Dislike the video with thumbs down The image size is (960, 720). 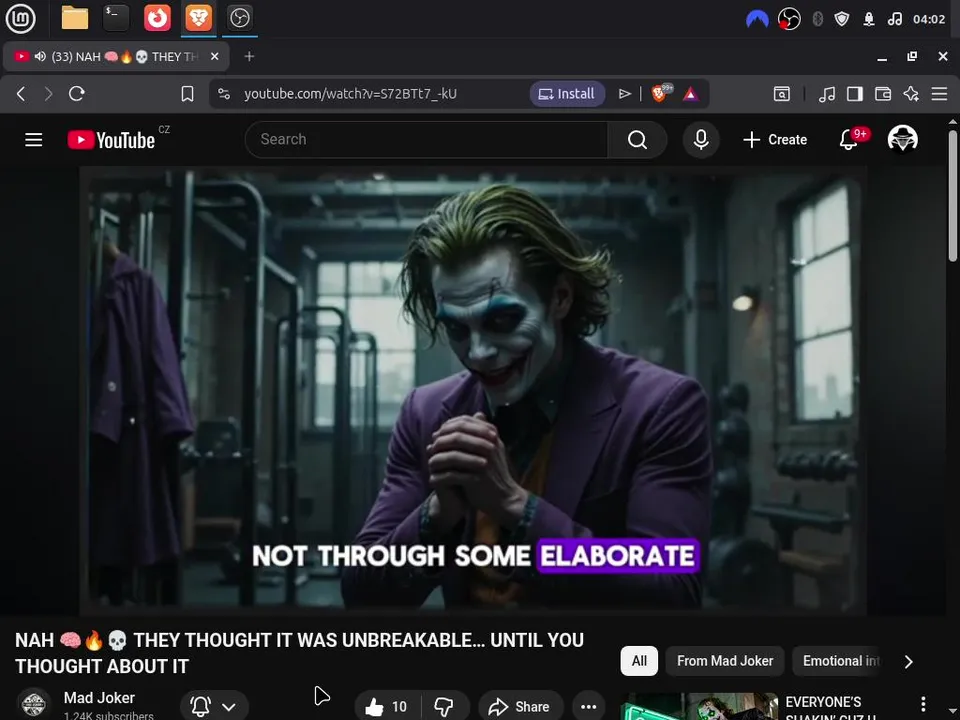click(x=444, y=707)
